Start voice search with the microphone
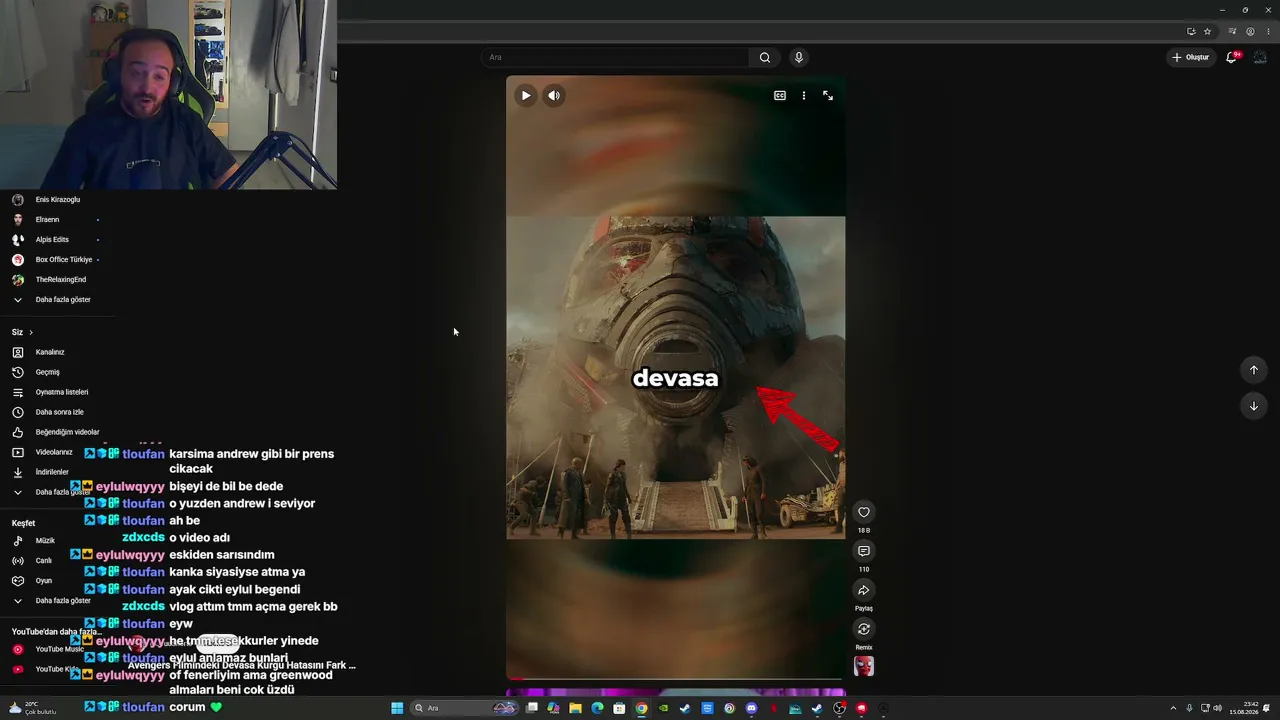Image resolution: width=1280 pixels, height=720 pixels. tap(799, 57)
